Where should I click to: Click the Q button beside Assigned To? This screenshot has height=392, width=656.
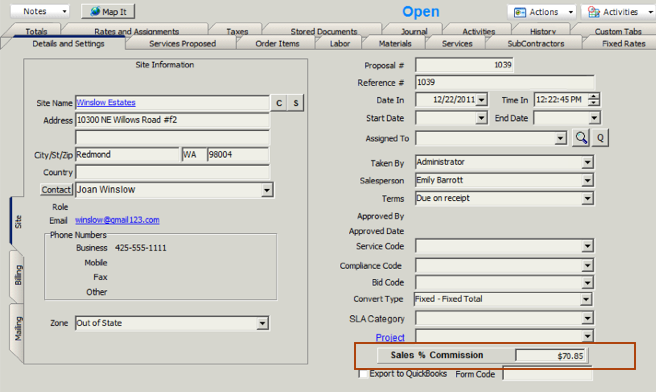pos(600,138)
